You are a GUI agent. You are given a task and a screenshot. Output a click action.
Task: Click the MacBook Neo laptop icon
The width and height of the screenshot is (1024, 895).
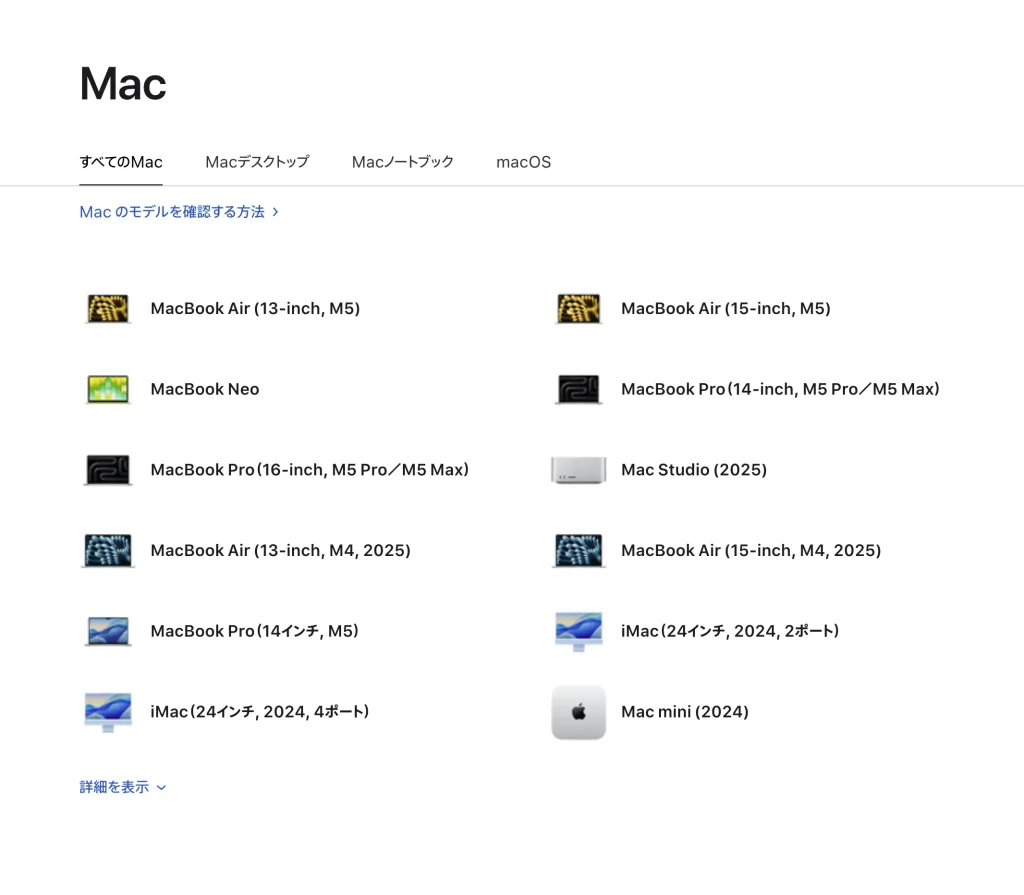click(x=108, y=389)
